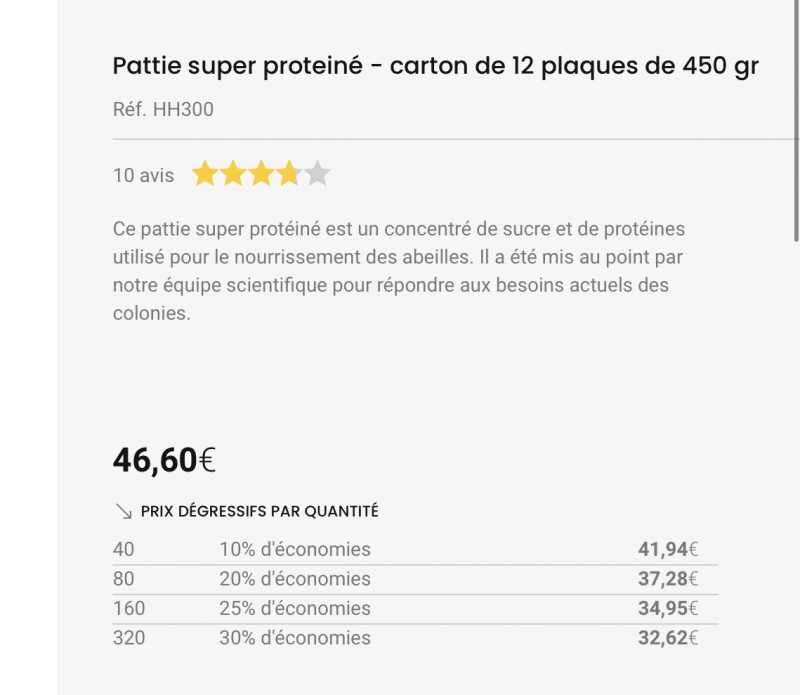Click the first yellow rating star
Screen dimensions: 800x695
[x=205, y=175]
